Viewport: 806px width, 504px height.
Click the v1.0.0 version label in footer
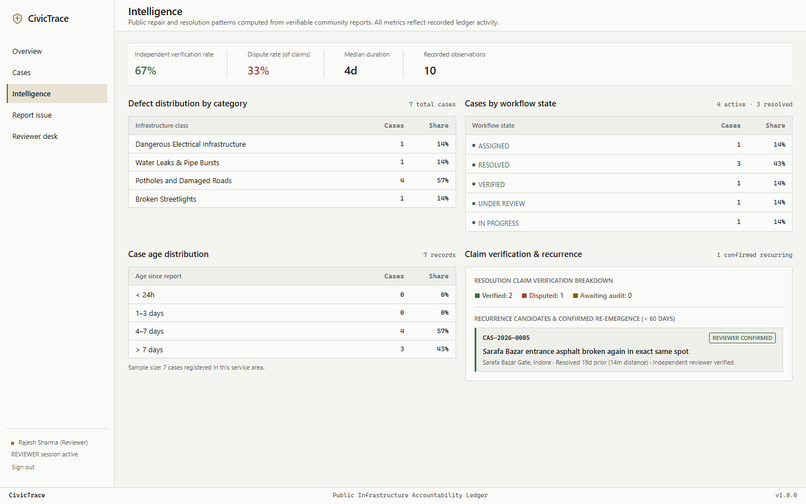(x=786, y=495)
